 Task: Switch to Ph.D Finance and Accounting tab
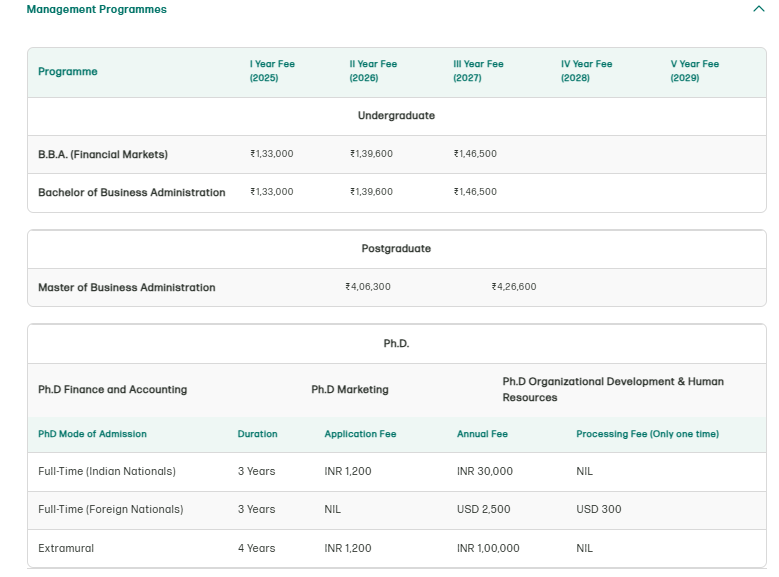(x=112, y=389)
